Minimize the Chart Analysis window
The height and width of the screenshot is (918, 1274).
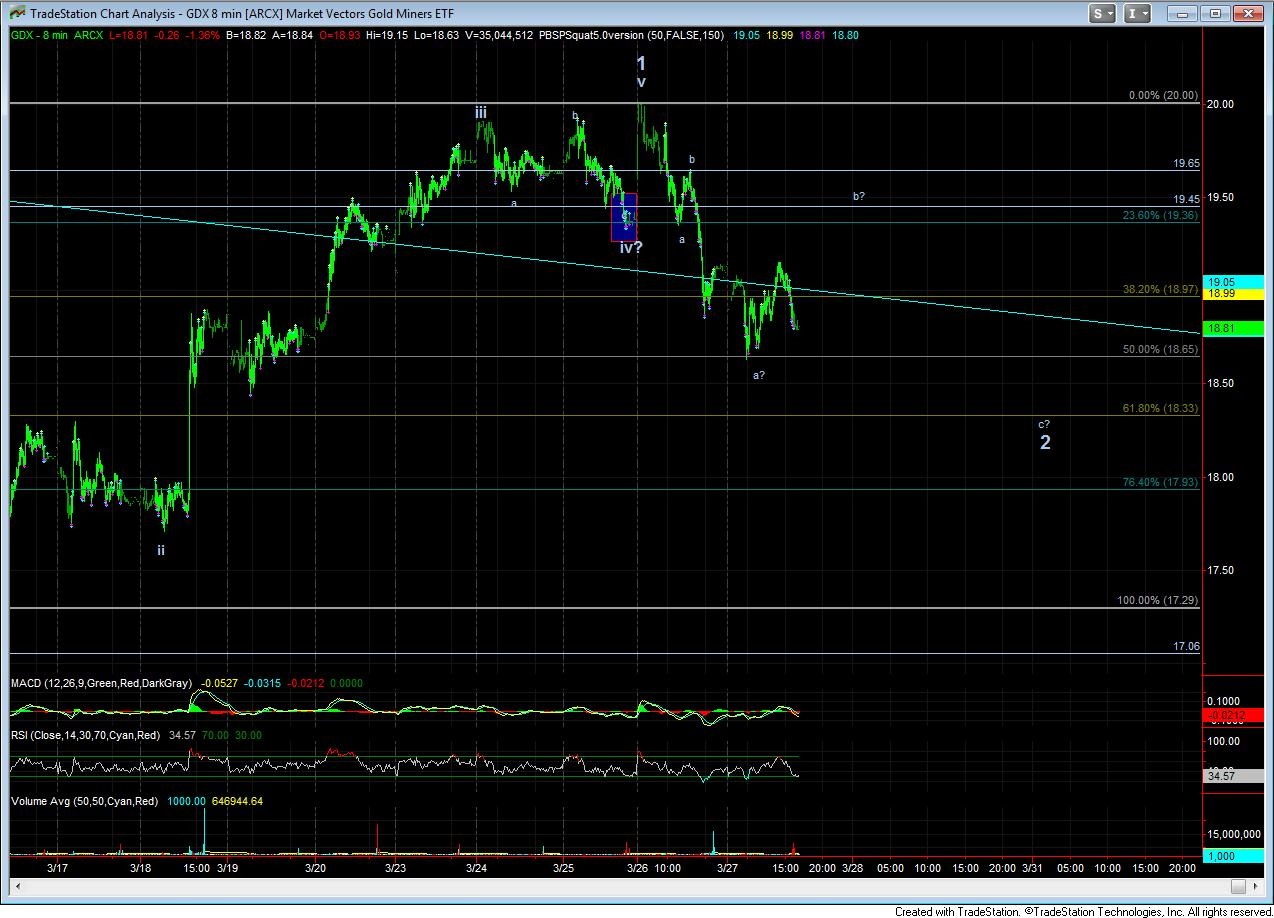click(1186, 14)
